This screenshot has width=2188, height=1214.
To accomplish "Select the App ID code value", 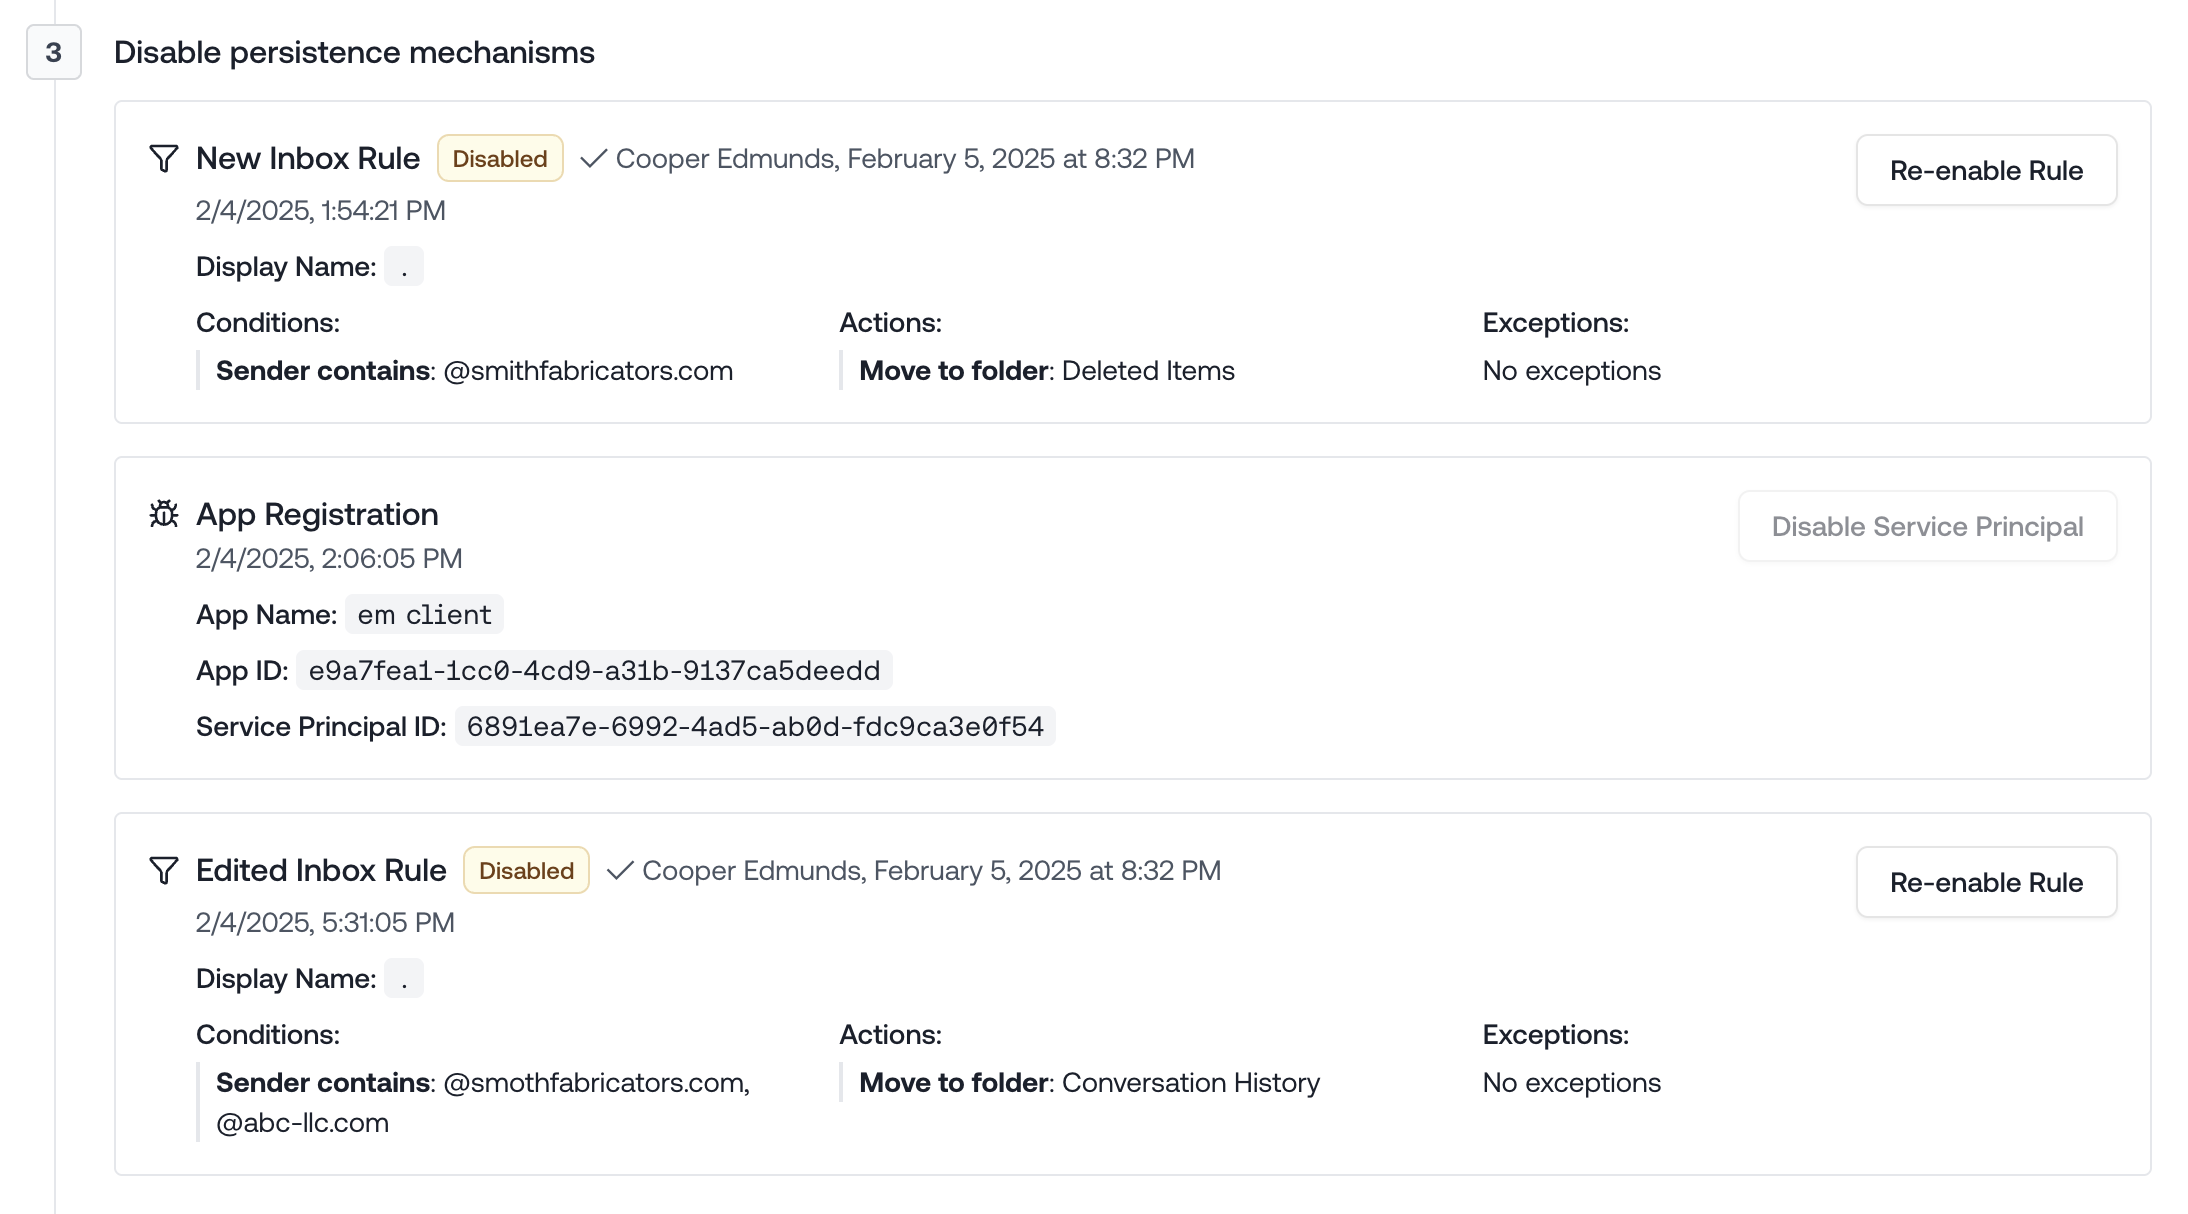I will 594,670.
